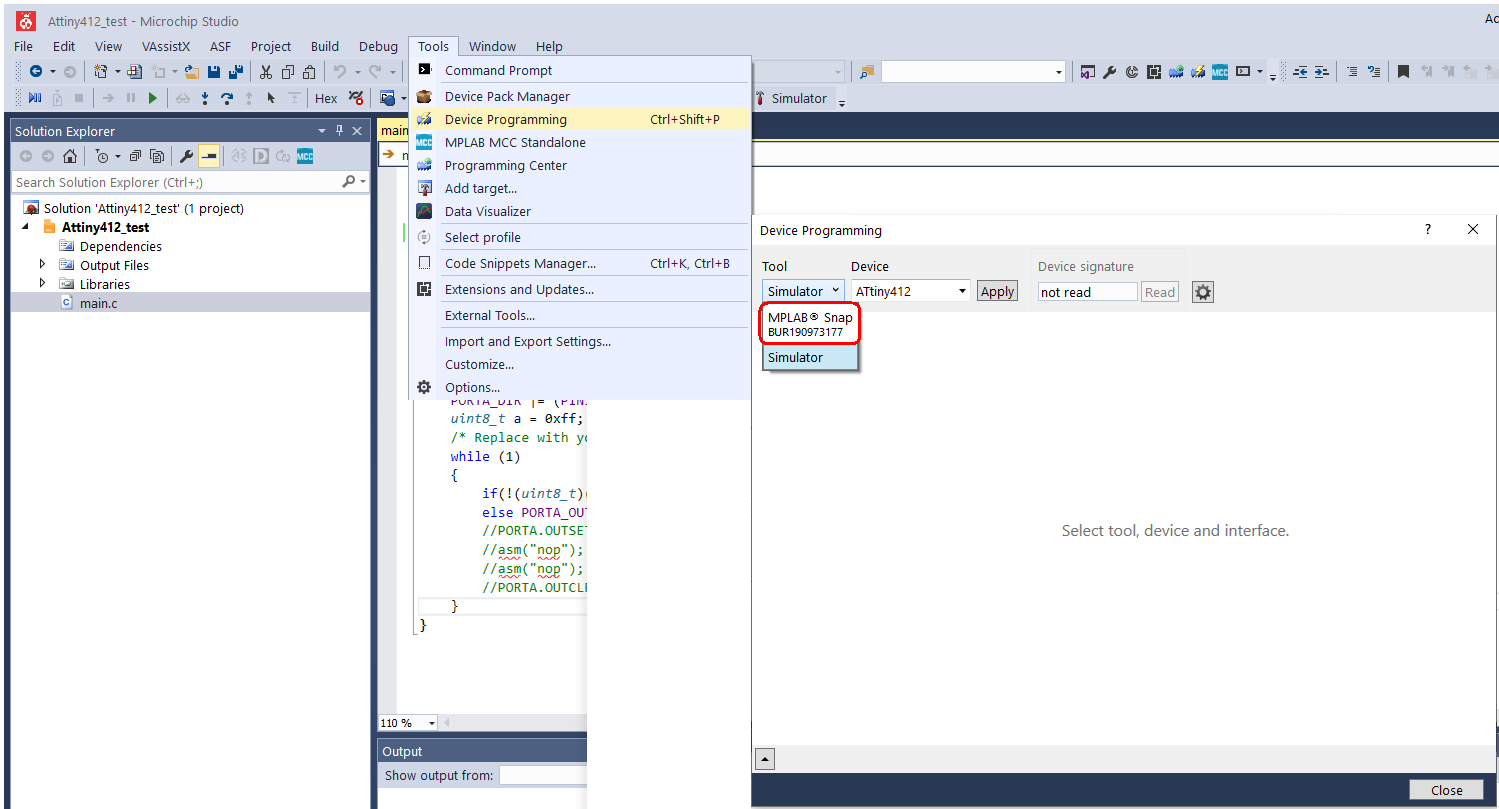Toggle Hex display mode
The width and height of the screenshot is (1499, 809).
coord(326,98)
